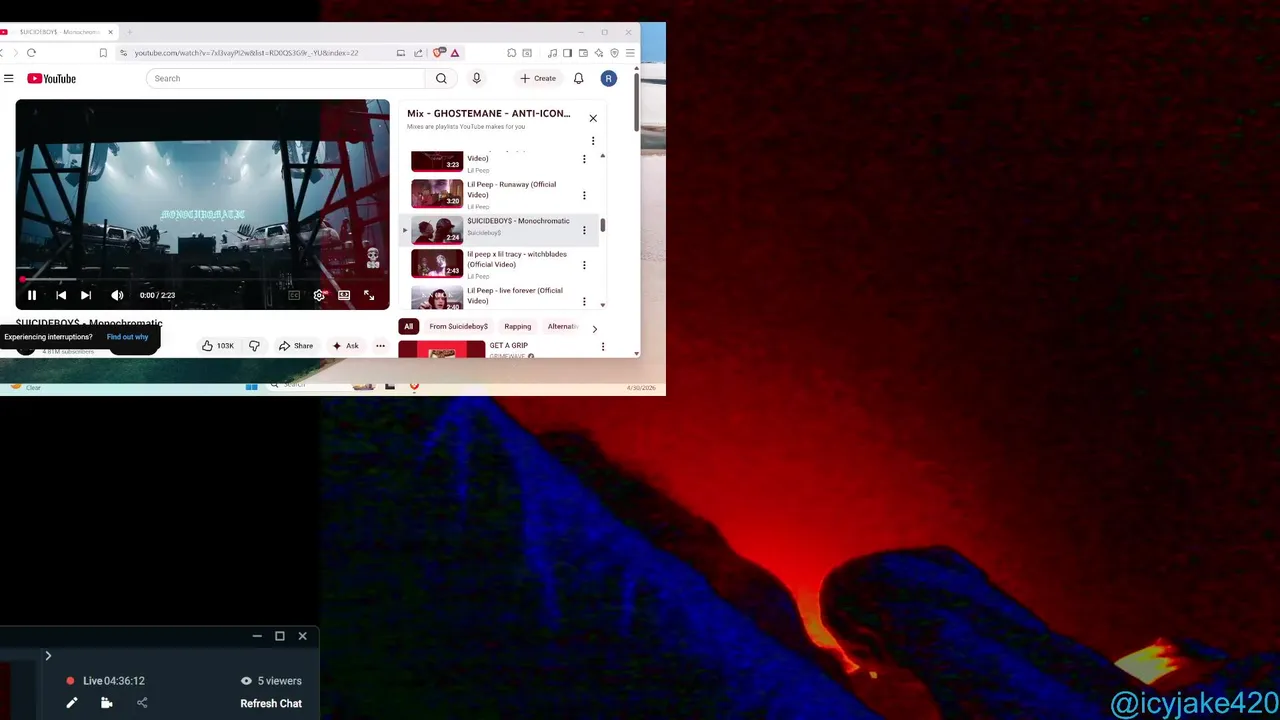
Task: Click the YouTube URL address bar
Action: [246, 53]
